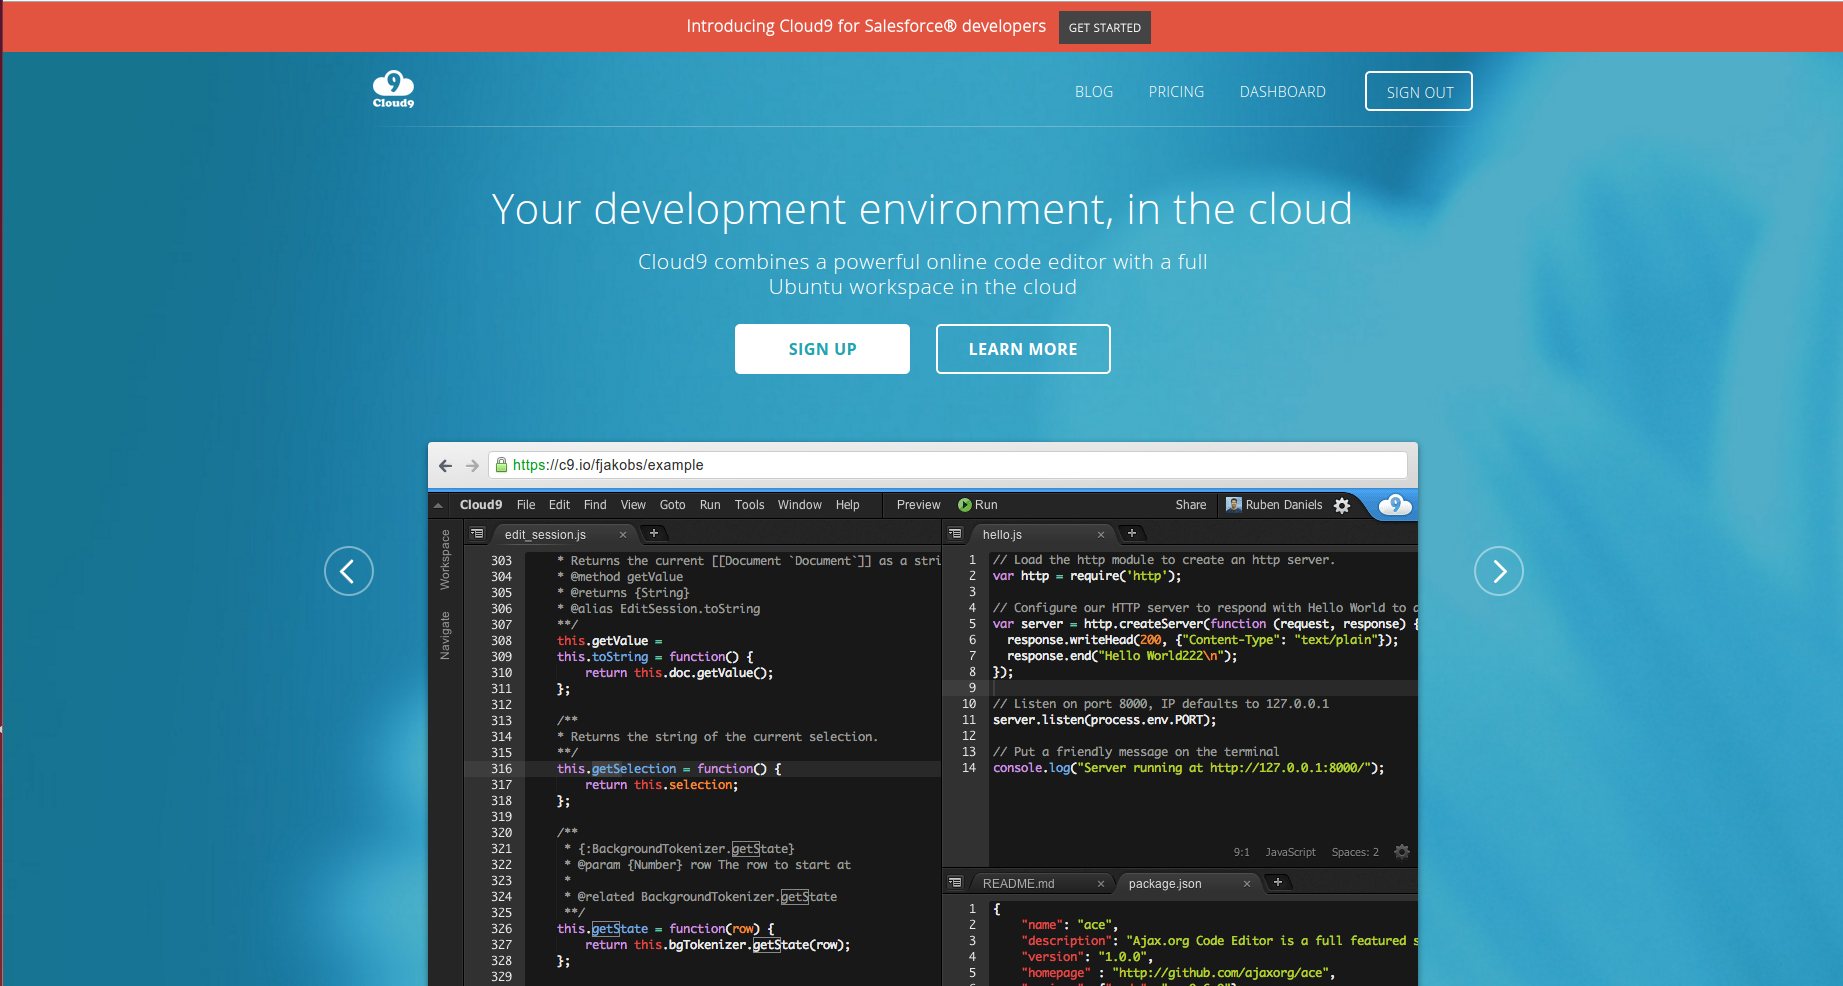Image resolution: width=1843 pixels, height=986 pixels.
Task: Open the Cloud9 menu in the IDE
Action: point(481,505)
